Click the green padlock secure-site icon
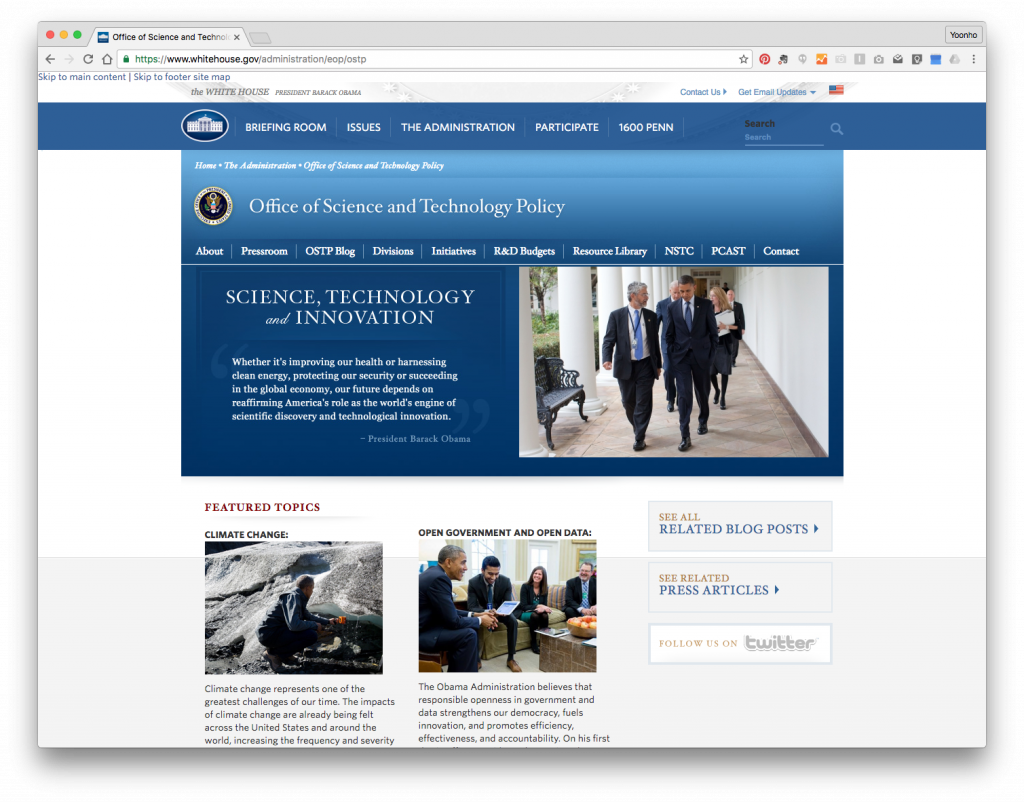 click(126, 59)
